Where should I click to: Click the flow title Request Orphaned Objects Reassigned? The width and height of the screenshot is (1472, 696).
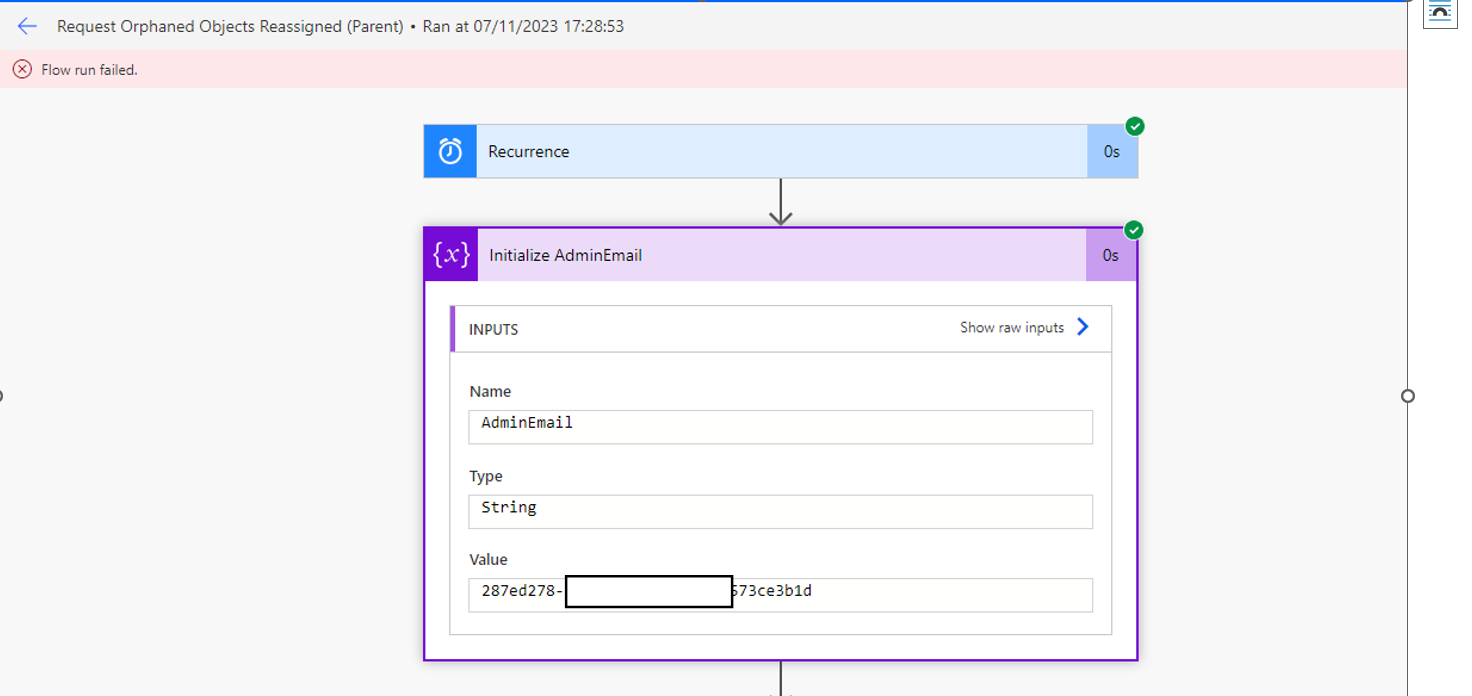[230, 27]
